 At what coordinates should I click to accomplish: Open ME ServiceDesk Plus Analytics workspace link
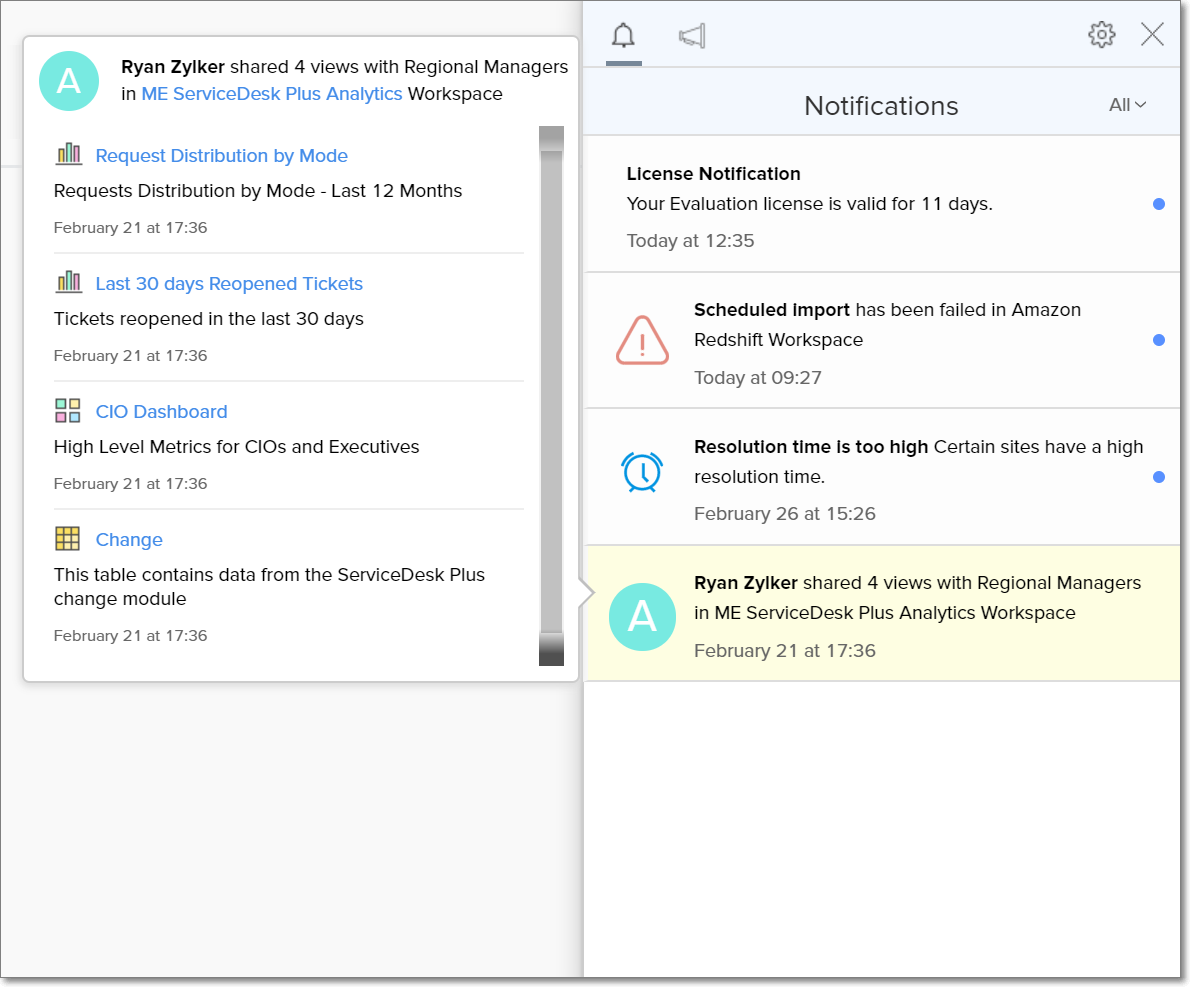click(x=272, y=94)
